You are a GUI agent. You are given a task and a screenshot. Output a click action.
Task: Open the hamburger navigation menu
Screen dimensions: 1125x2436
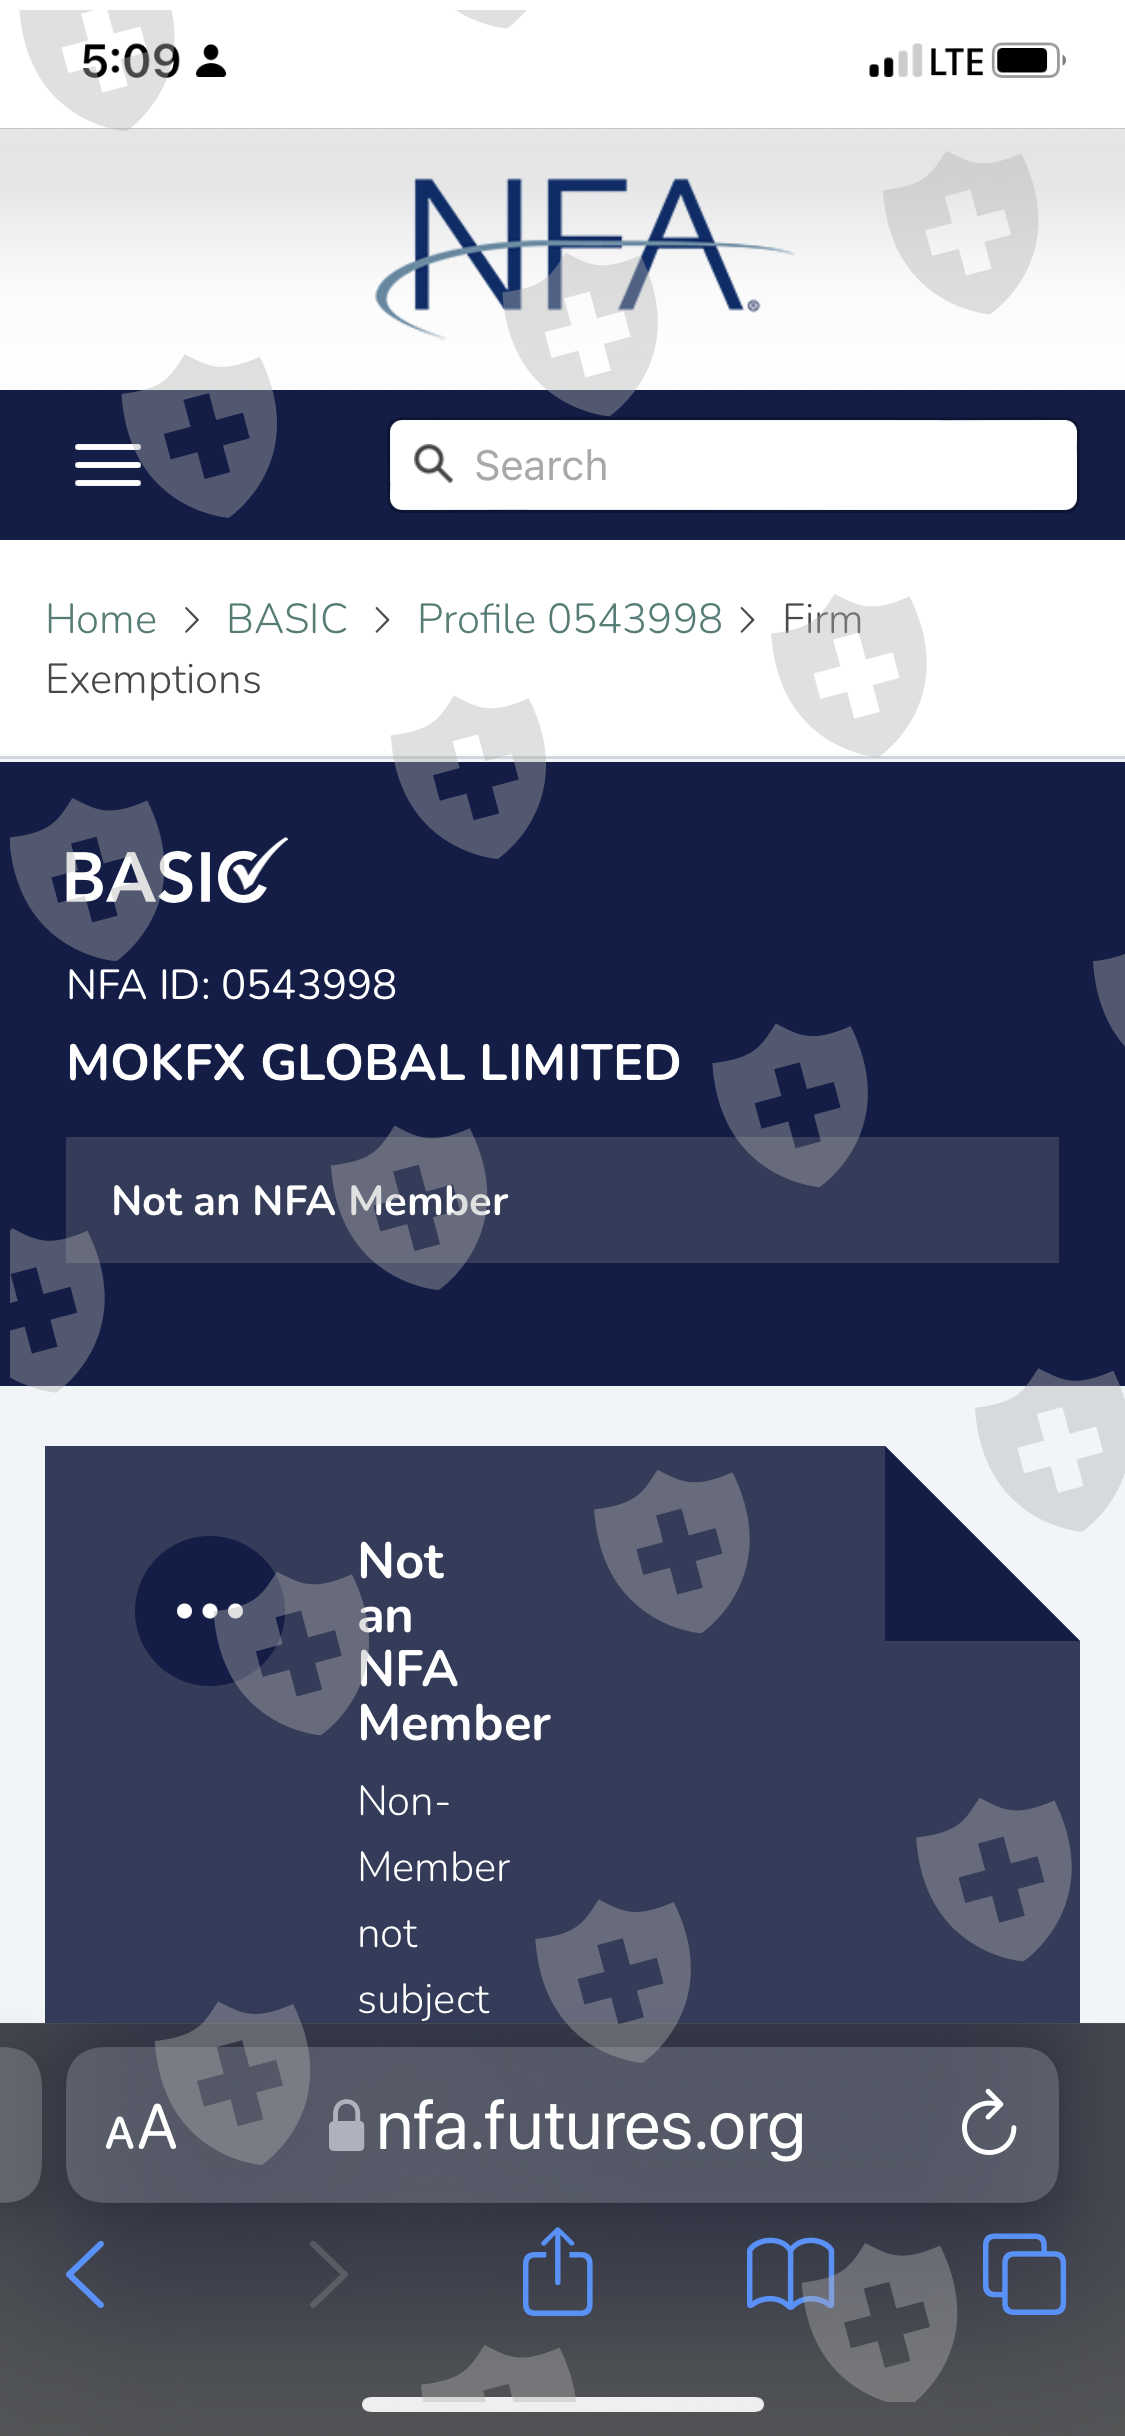[107, 465]
